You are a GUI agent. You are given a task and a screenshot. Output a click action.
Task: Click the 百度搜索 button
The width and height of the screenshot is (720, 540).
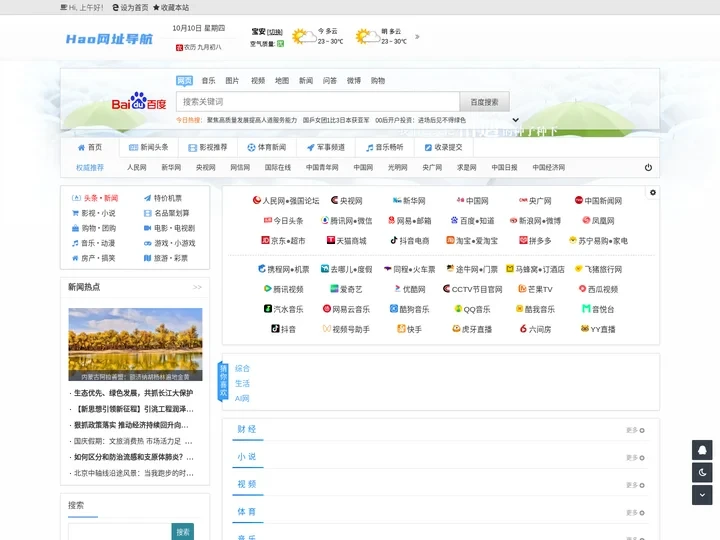(x=484, y=102)
